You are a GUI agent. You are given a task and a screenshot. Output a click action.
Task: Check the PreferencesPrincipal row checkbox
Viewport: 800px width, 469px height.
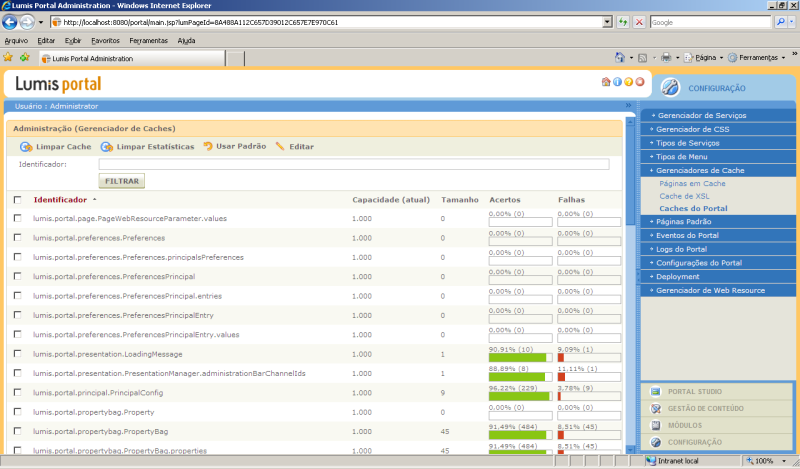click(x=17, y=276)
